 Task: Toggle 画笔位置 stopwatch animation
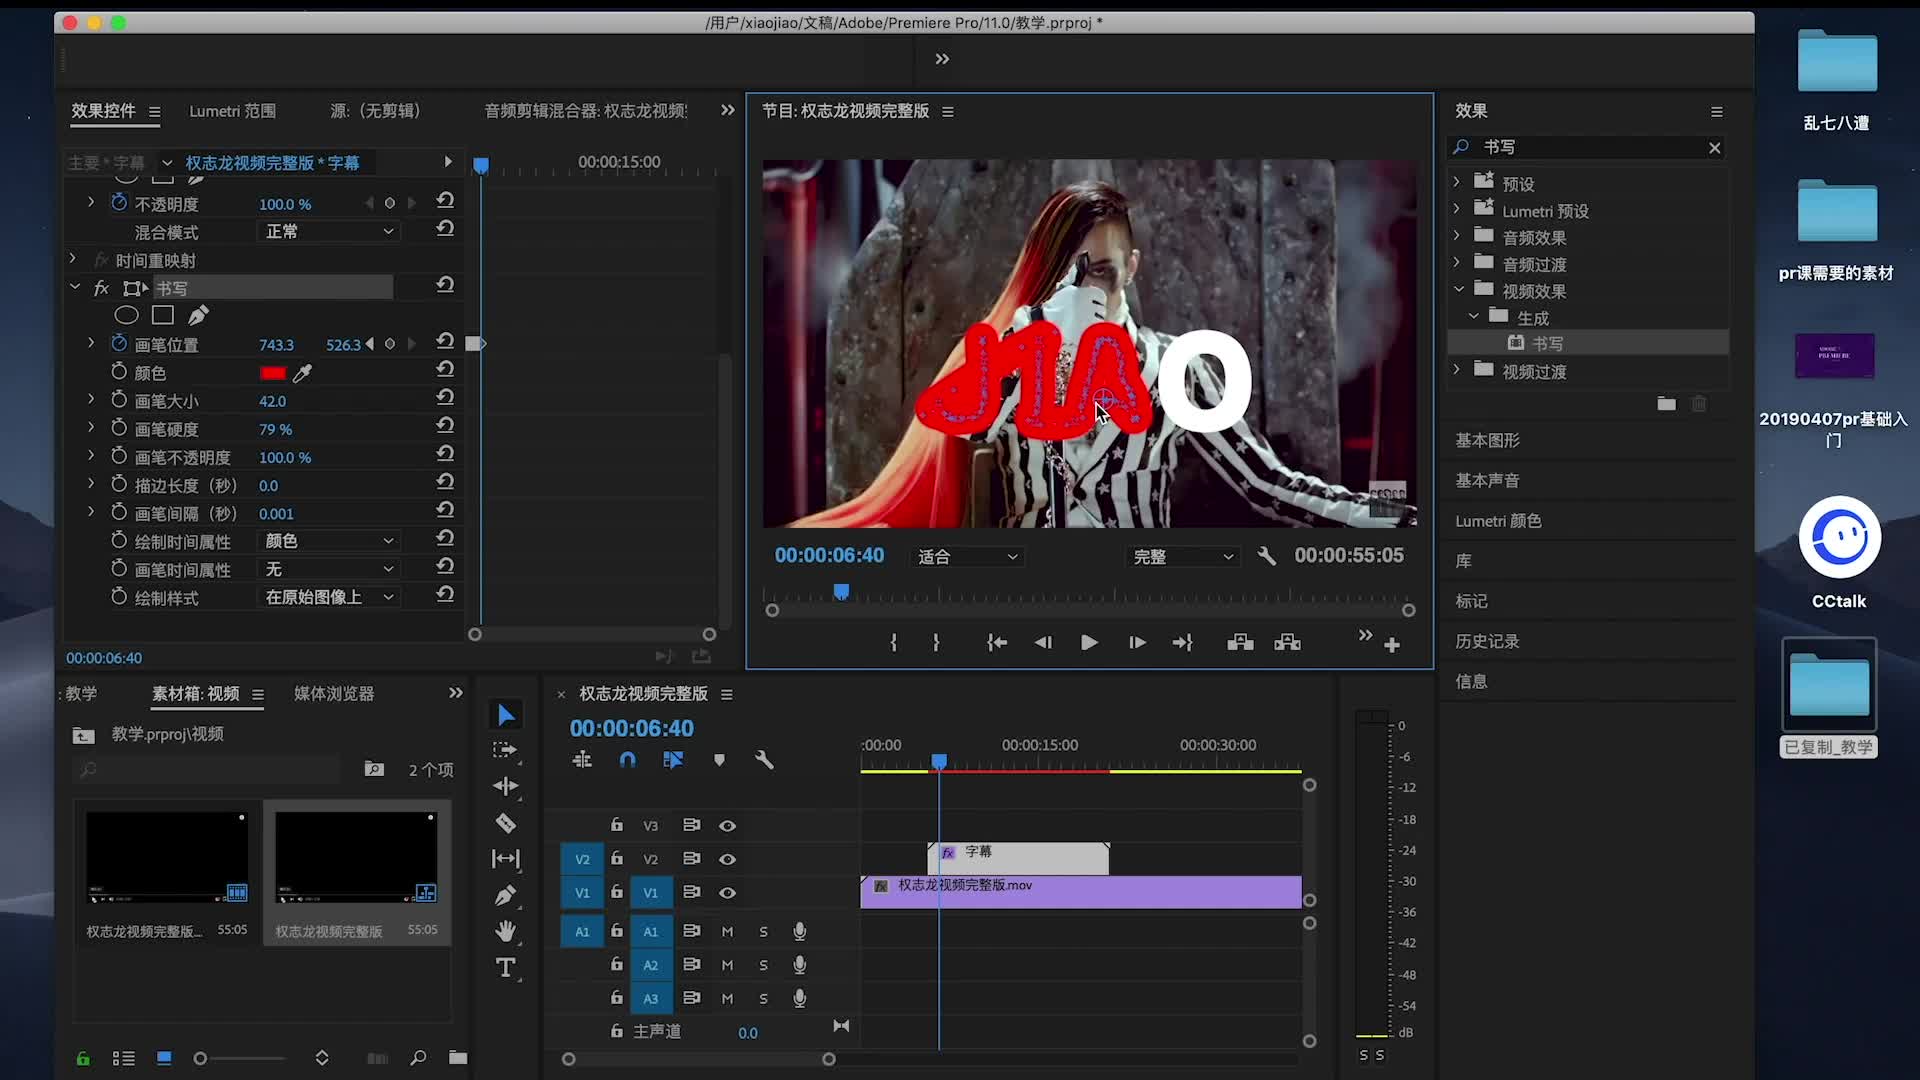(119, 343)
